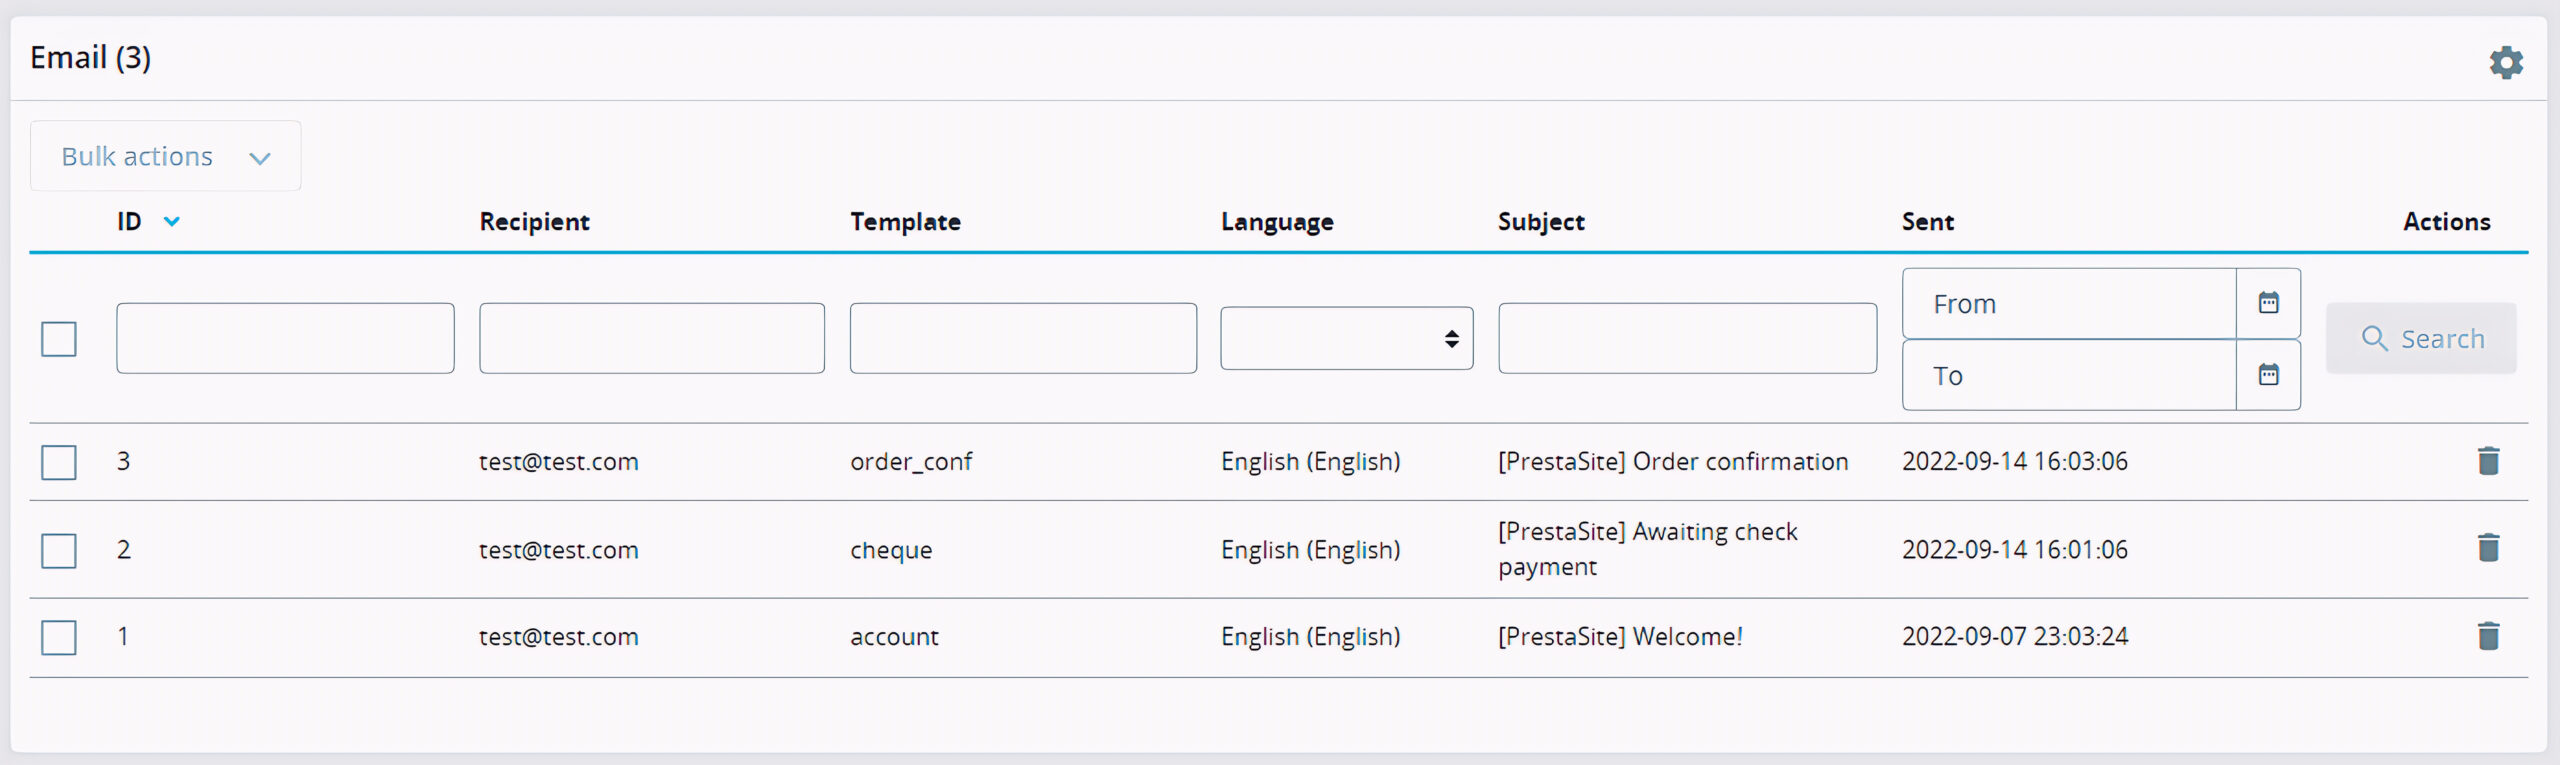Image resolution: width=2560 pixels, height=765 pixels.
Task: Open the Language filter dropdown
Action: 1346,339
